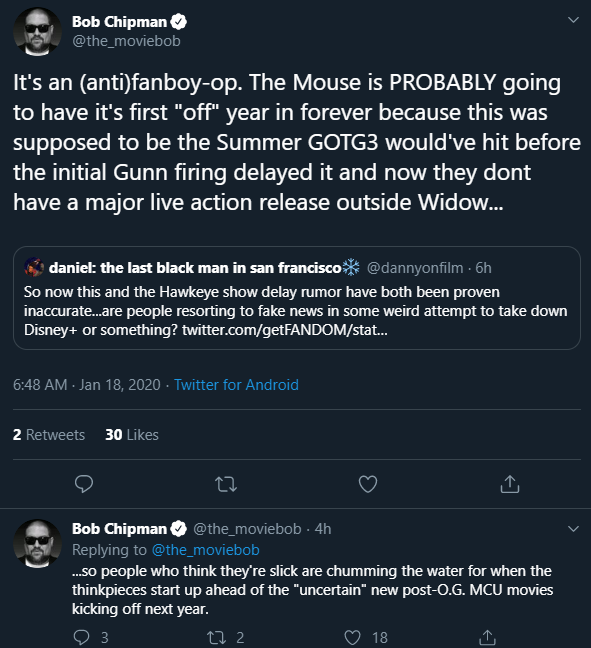Retweet the main tweet
The image size is (591, 648).
(x=226, y=484)
